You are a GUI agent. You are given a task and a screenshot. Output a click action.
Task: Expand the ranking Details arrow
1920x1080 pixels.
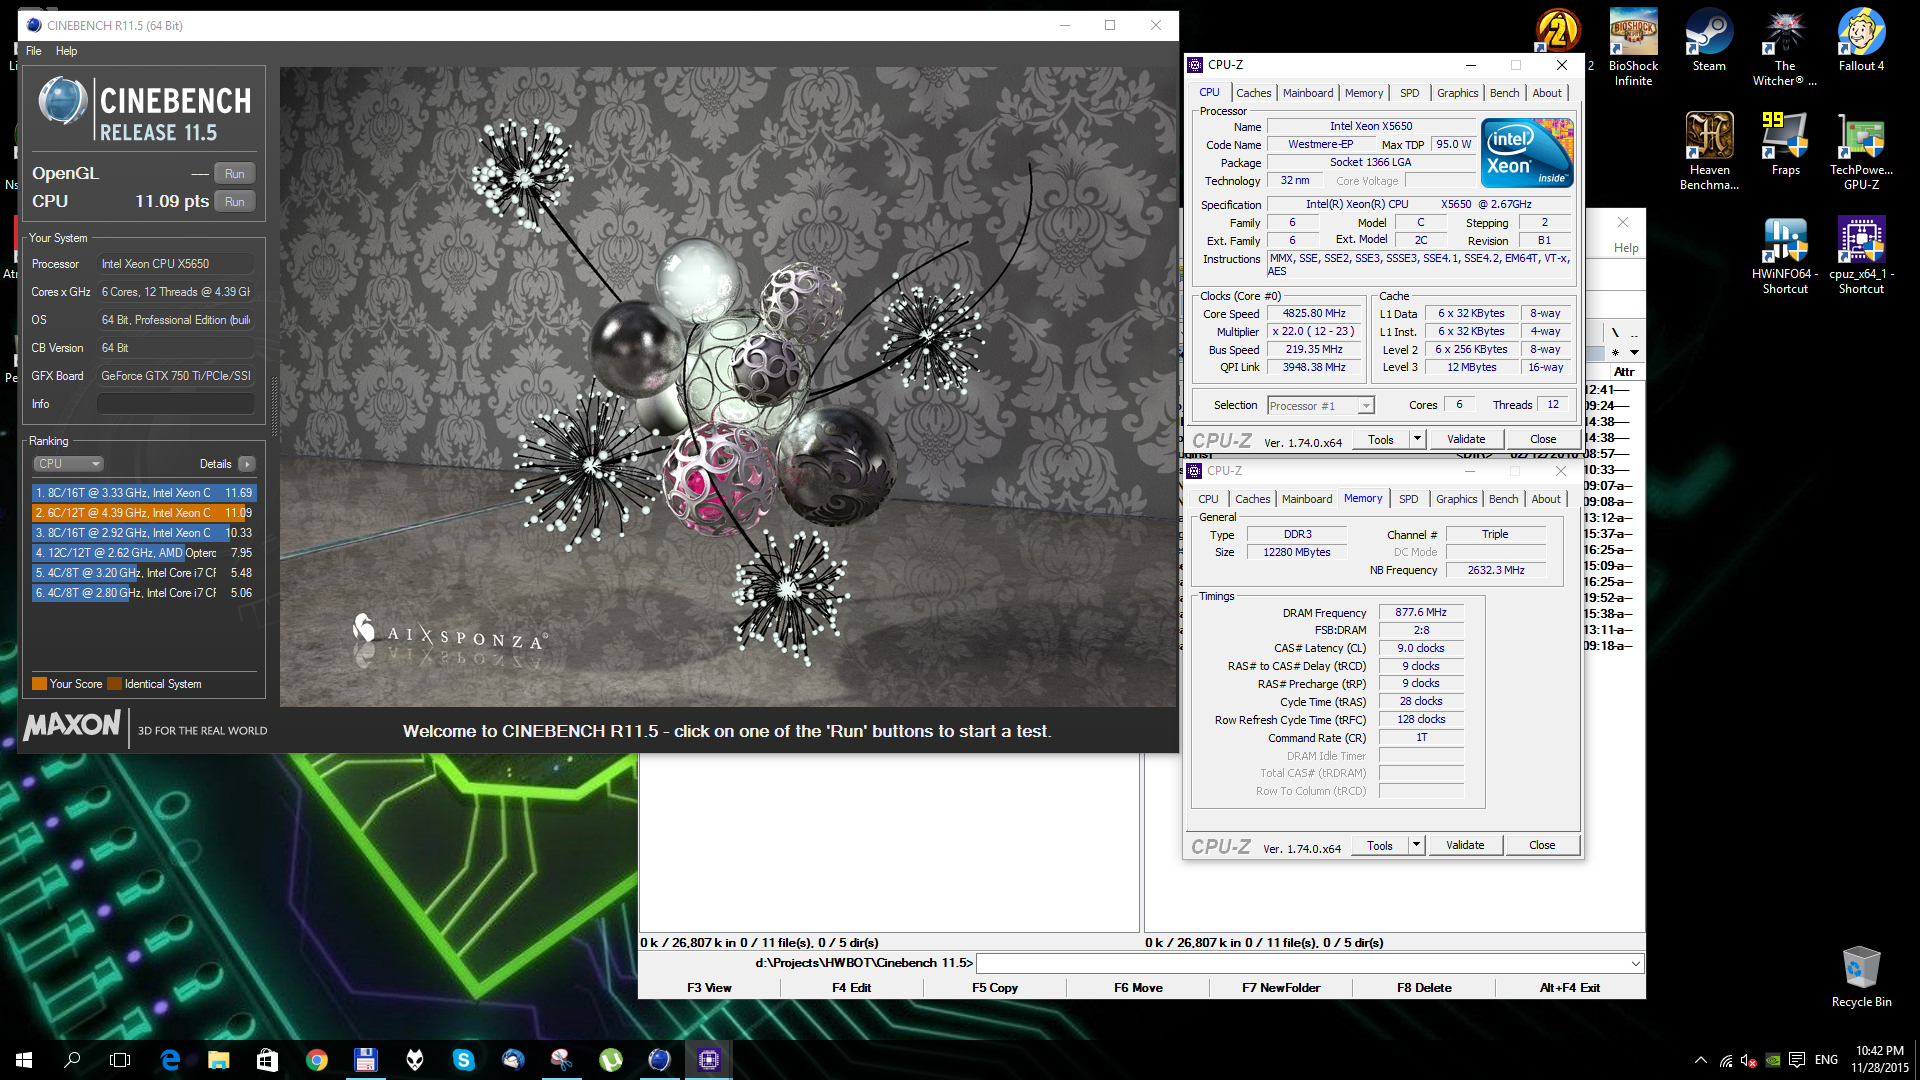click(x=247, y=464)
